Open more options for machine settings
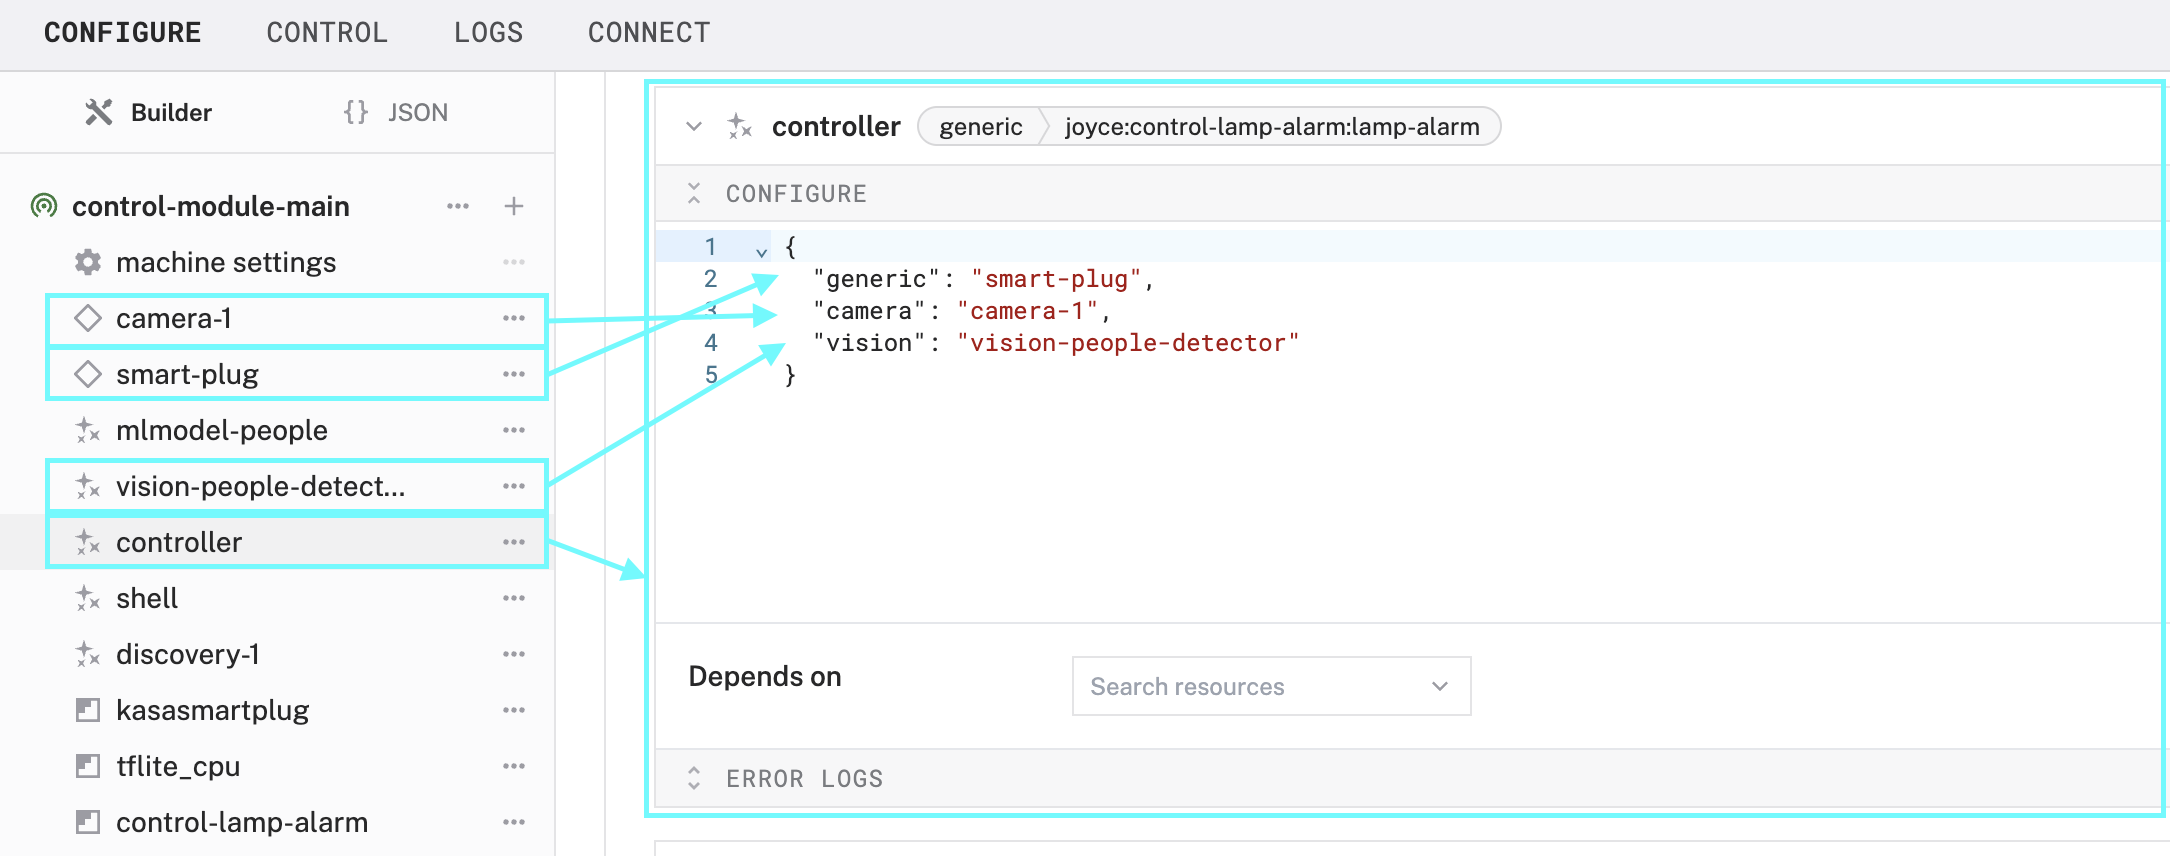The height and width of the screenshot is (856, 2170). (x=514, y=262)
